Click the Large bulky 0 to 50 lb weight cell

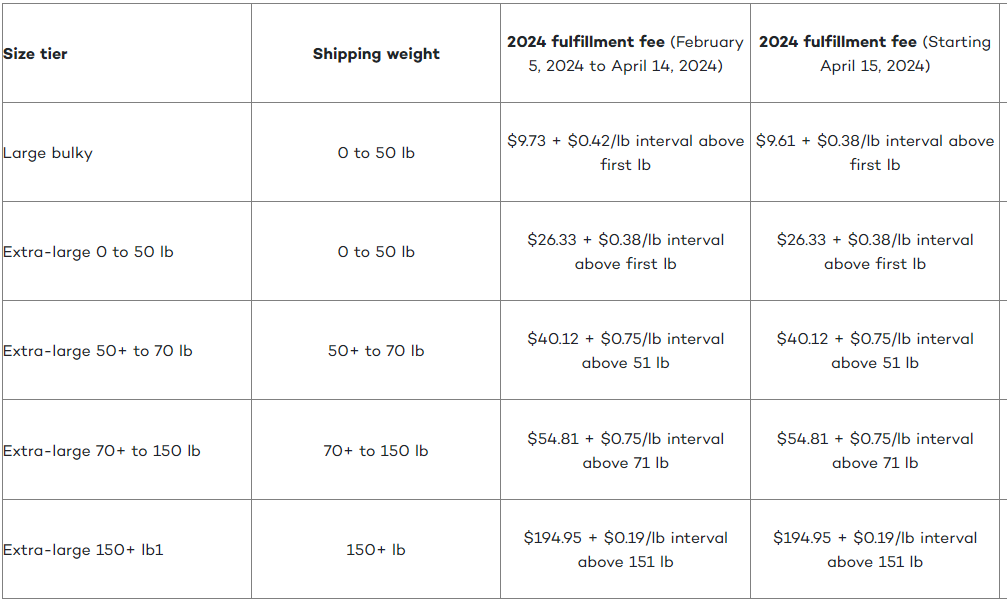pos(376,152)
